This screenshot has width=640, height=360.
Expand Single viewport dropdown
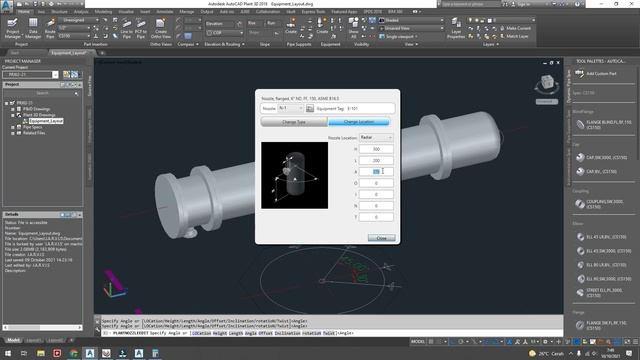click(398, 36)
